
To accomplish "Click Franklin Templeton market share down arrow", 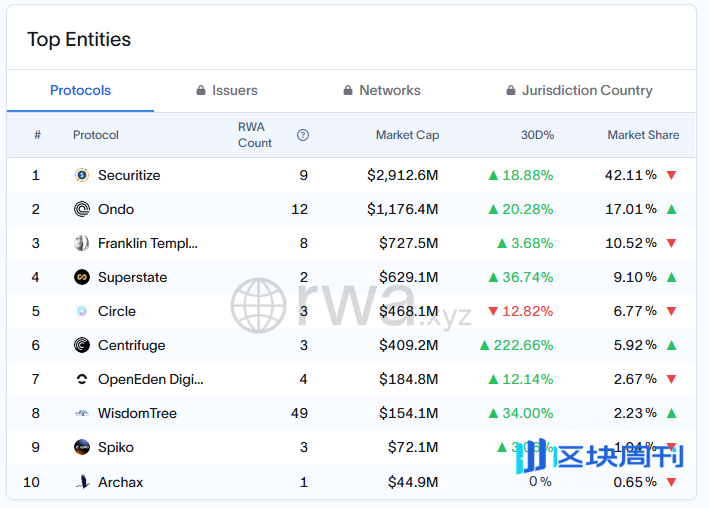I will click(671, 243).
